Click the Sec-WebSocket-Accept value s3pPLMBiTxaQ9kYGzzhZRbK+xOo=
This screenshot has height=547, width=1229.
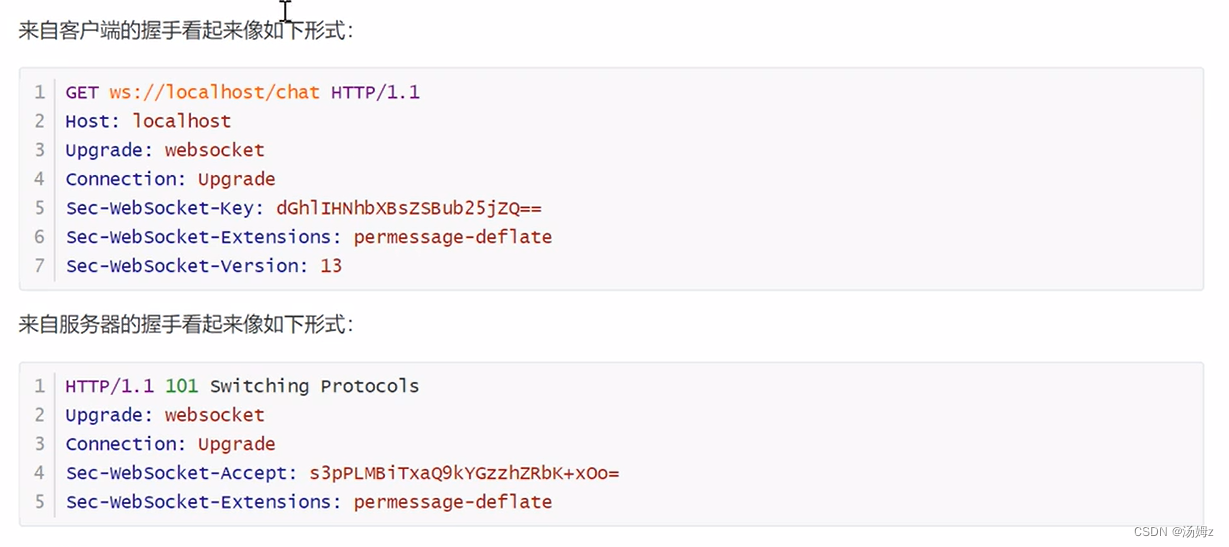pos(464,473)
